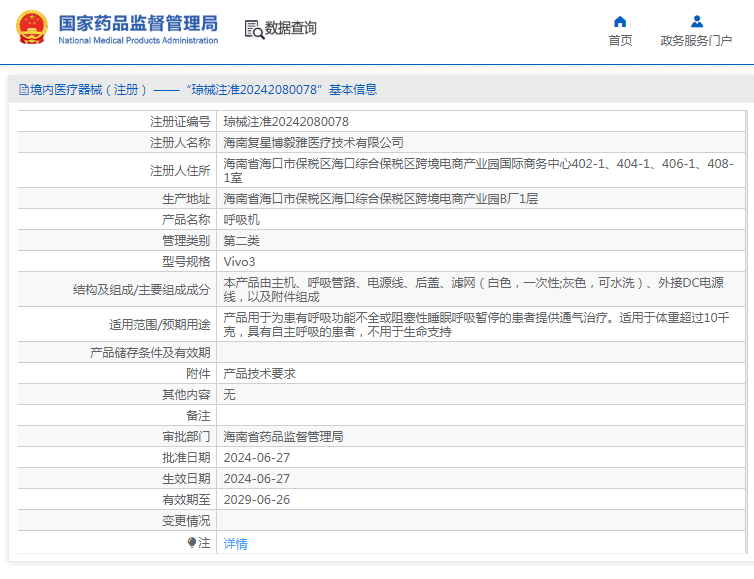The image size is (754, 579).
Task: Click the National Medical Products Administration subtitle
Action: pos(137,41)
